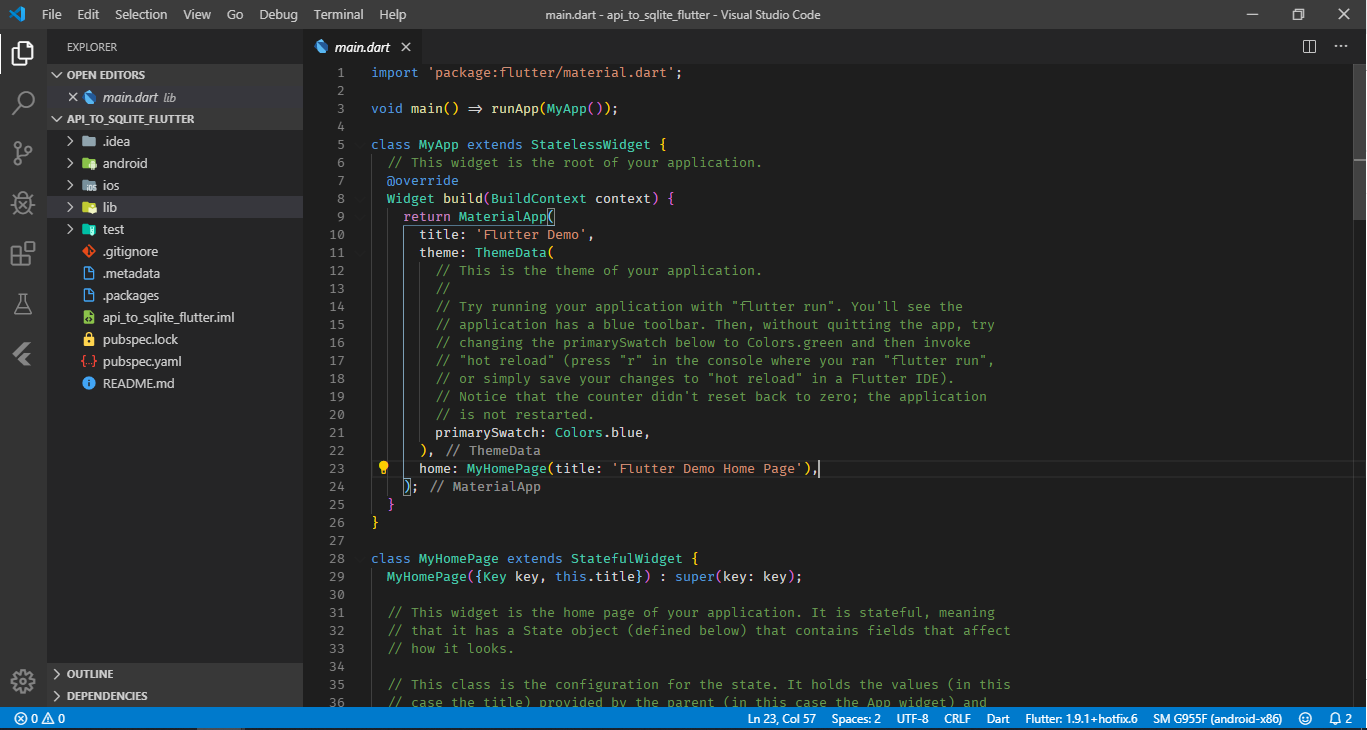Click Colors.blue on the primarySwatch line
This screenshot has height=730, width=1367.
tap(599, 433)
